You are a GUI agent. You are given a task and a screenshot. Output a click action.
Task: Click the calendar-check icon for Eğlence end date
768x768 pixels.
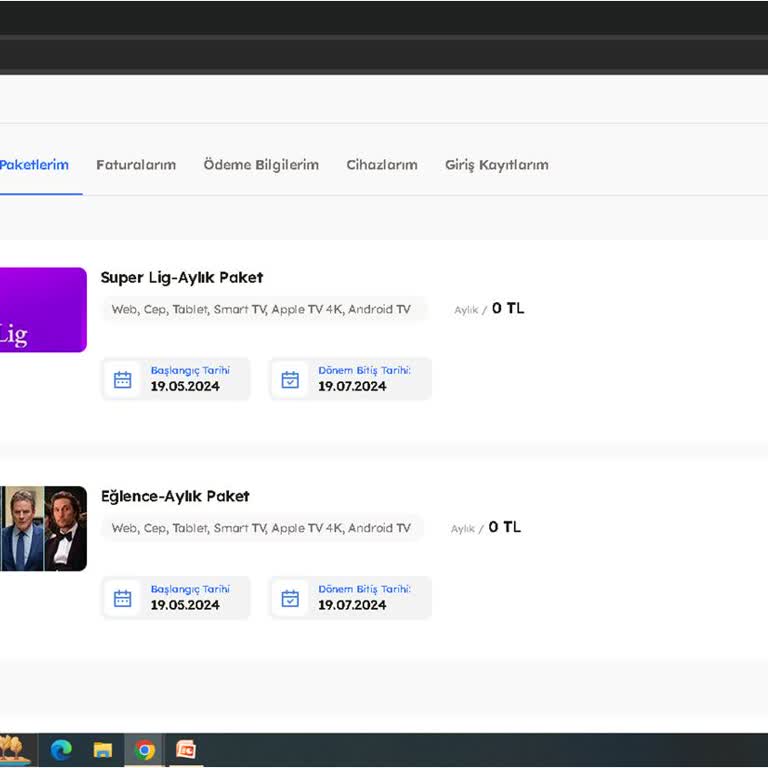(x=290, y=599)
